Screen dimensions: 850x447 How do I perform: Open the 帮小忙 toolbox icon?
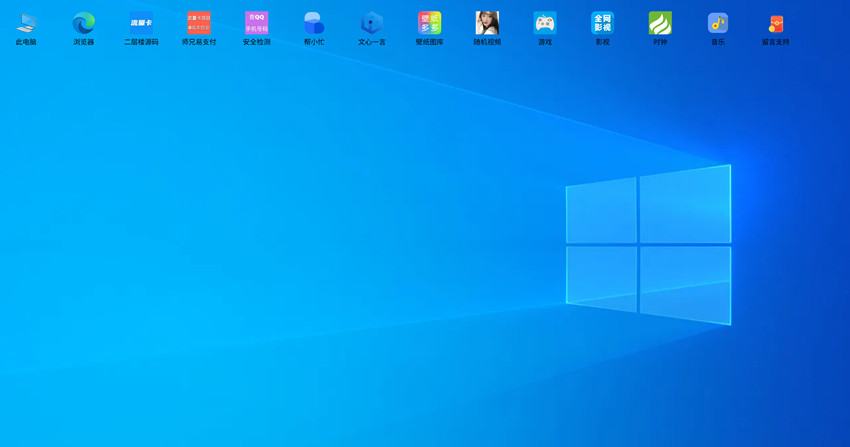pos(314,23)
